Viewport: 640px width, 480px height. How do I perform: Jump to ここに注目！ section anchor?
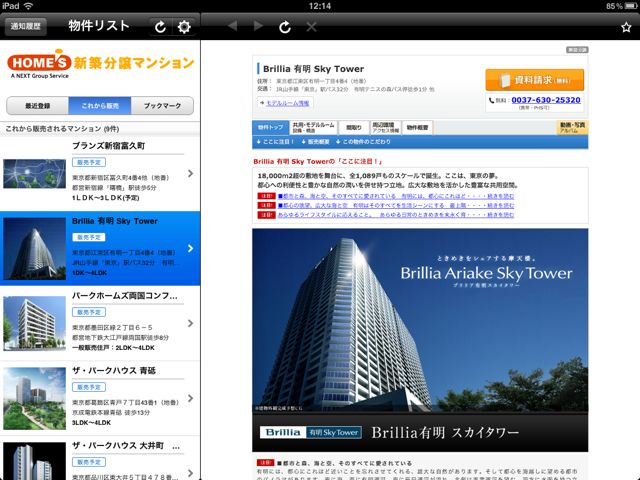tap(275, 142)
